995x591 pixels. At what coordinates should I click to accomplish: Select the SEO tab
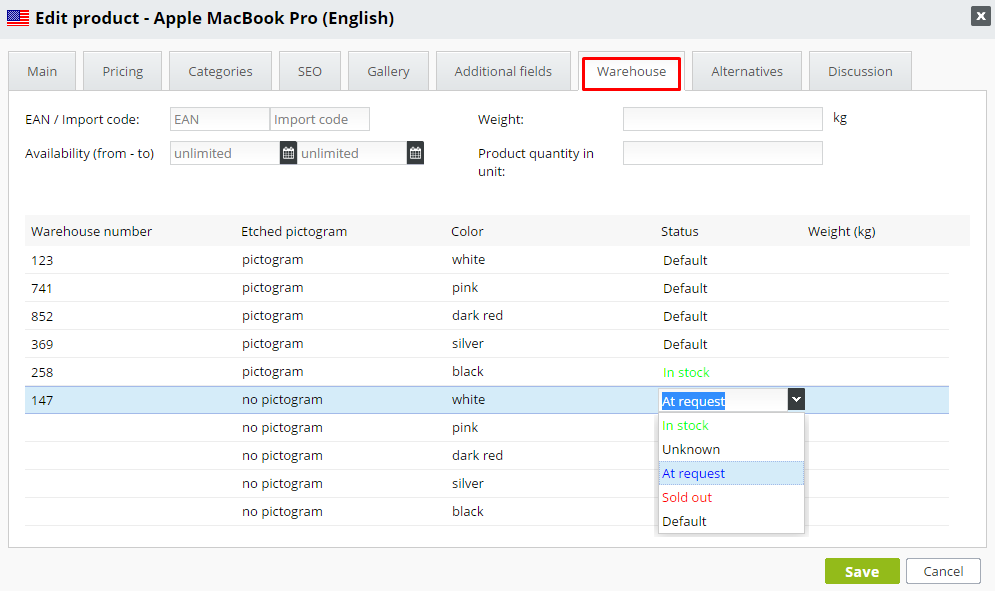pyautogui.click(x=310, y=71)
